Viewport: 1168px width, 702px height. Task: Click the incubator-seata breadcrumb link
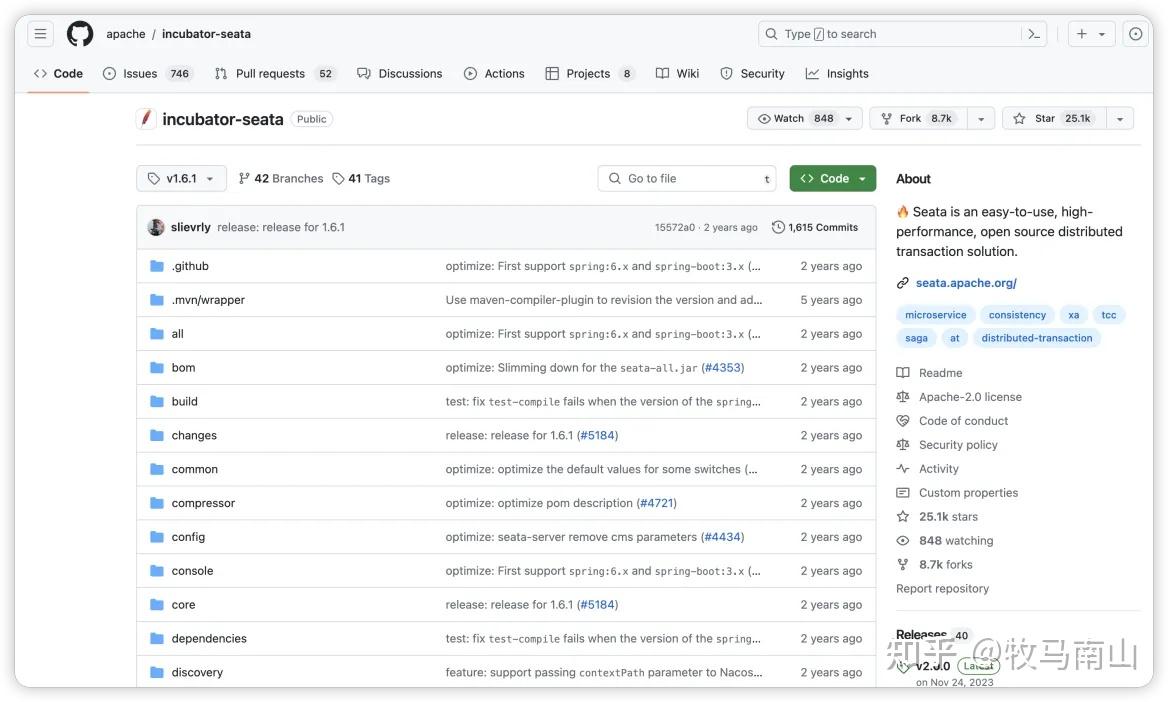coord(206,34)
